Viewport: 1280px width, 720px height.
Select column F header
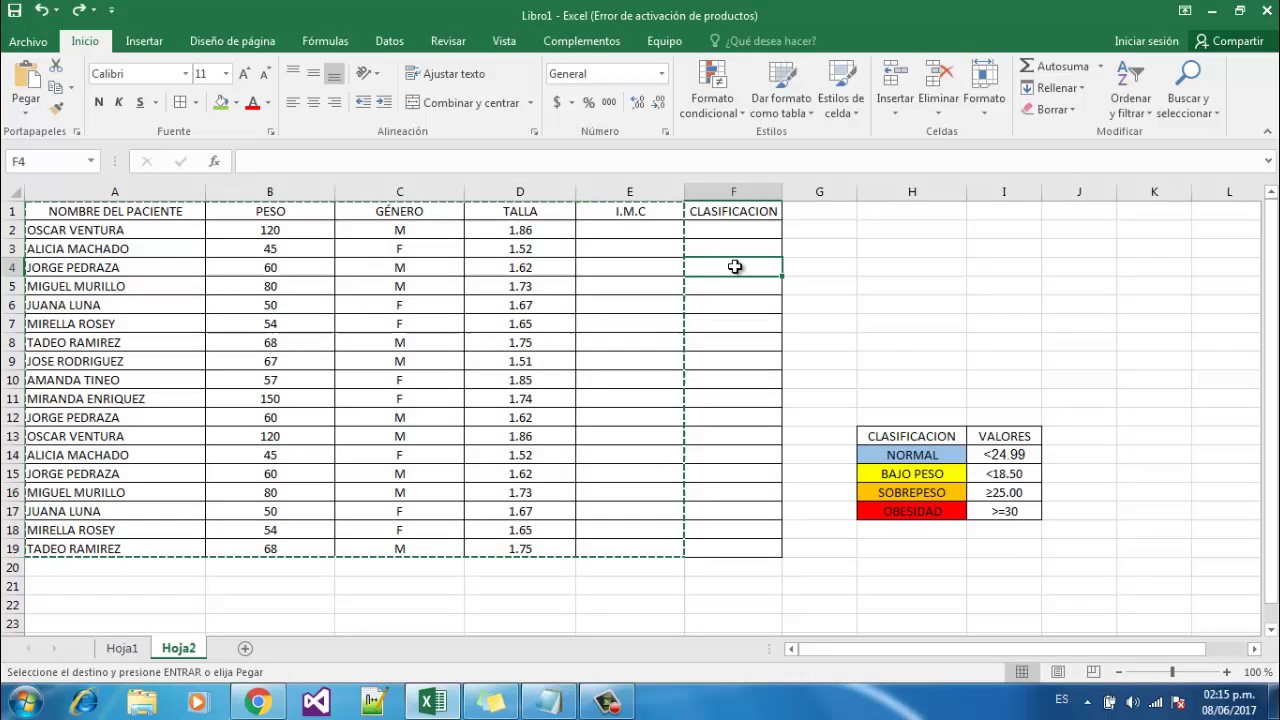(733, 192)
